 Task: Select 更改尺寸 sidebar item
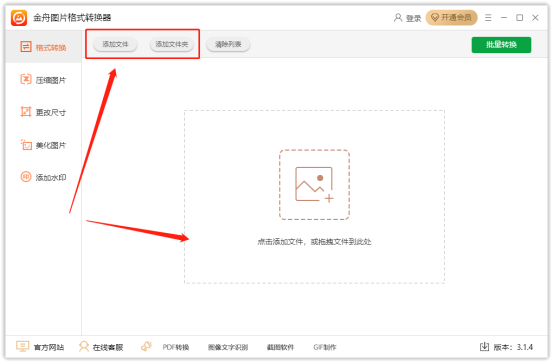[43, 112]
